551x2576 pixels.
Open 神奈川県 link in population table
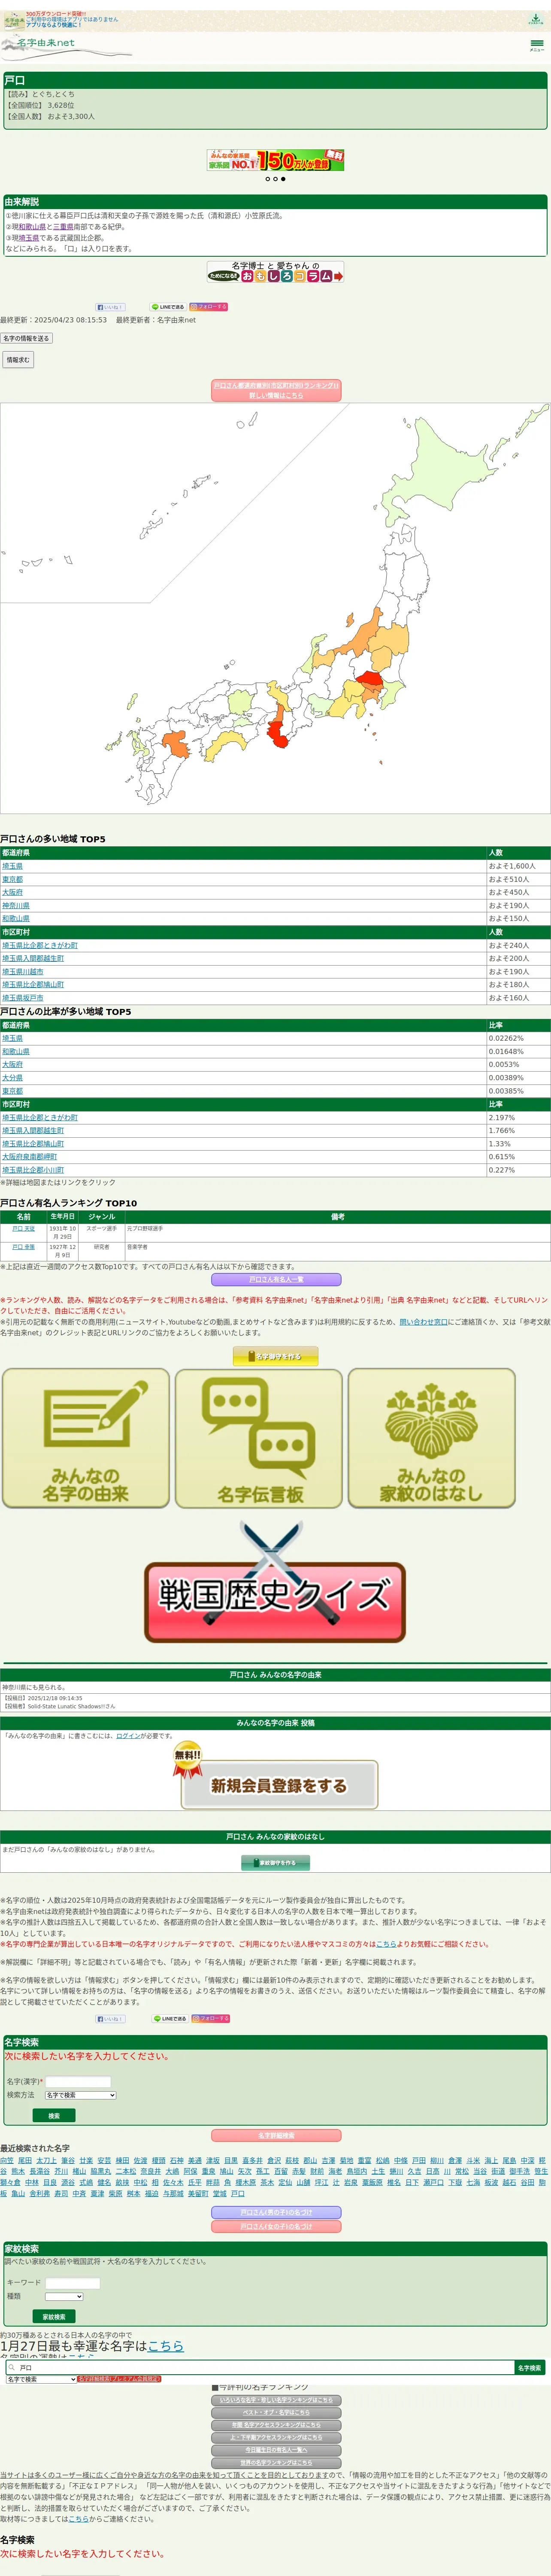tap(16, 905)
